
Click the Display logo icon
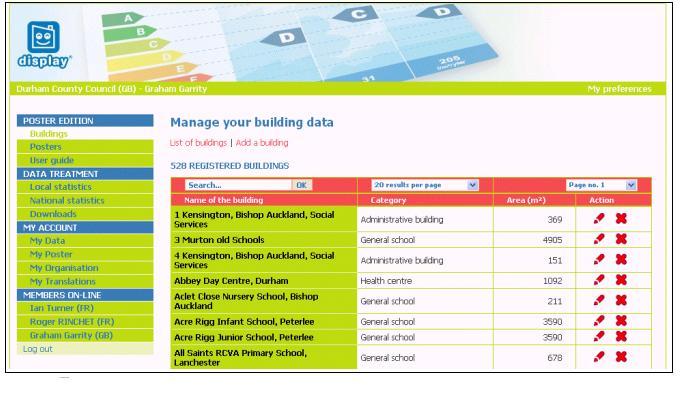44,45
